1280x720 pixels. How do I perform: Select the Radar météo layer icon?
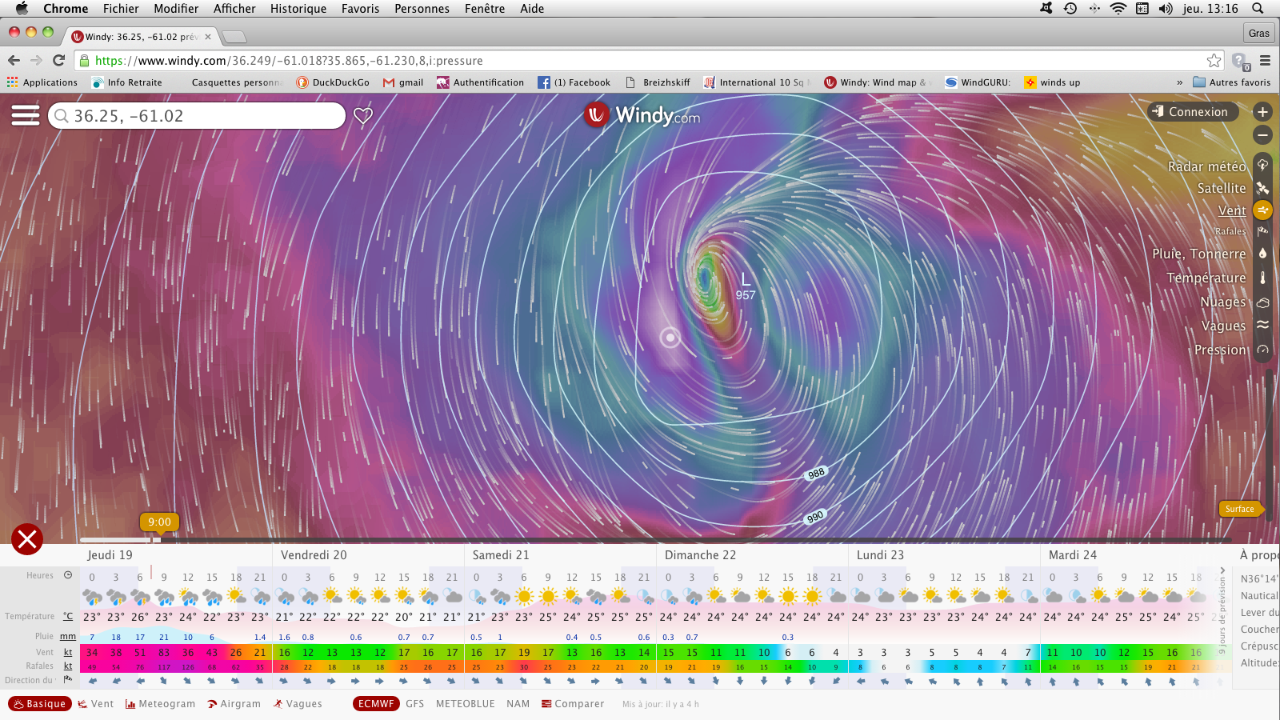(x=1263, y=165)
